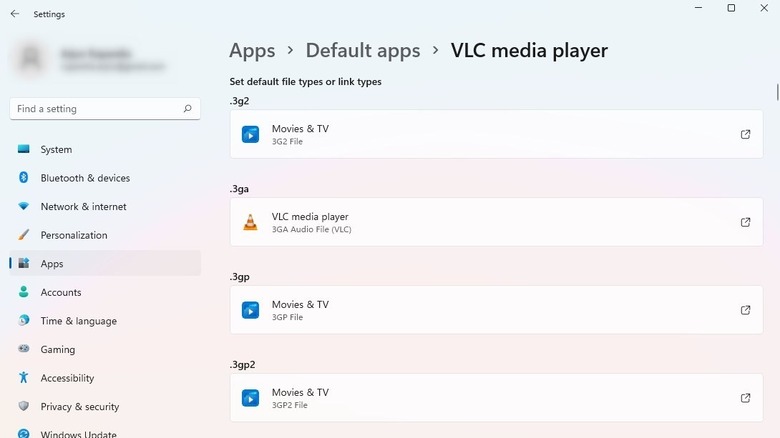
Task: Open the System settings category
Action: point(56,150)
